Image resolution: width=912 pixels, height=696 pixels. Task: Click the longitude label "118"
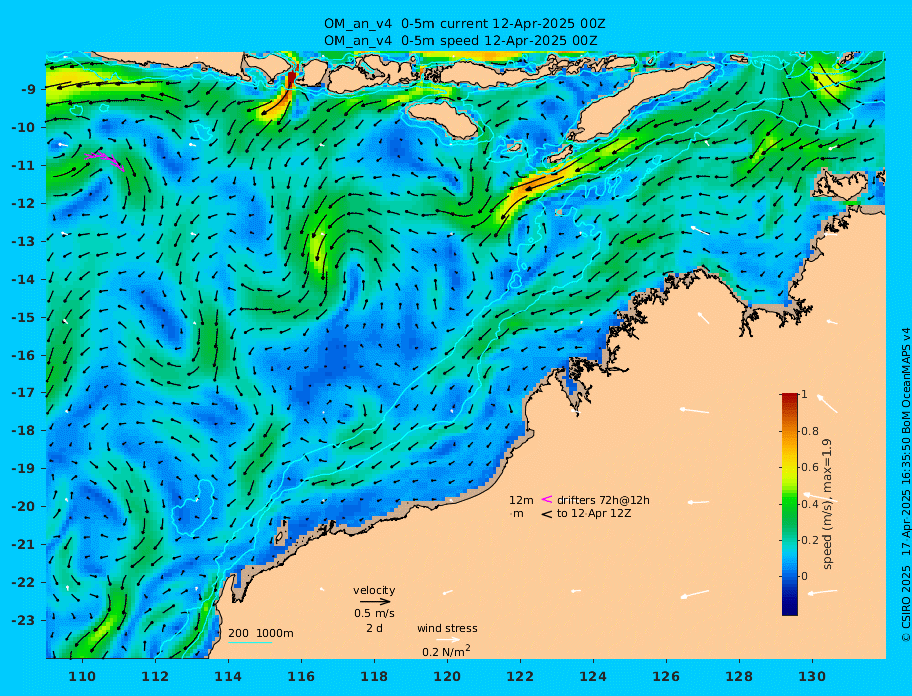point(374,676)
